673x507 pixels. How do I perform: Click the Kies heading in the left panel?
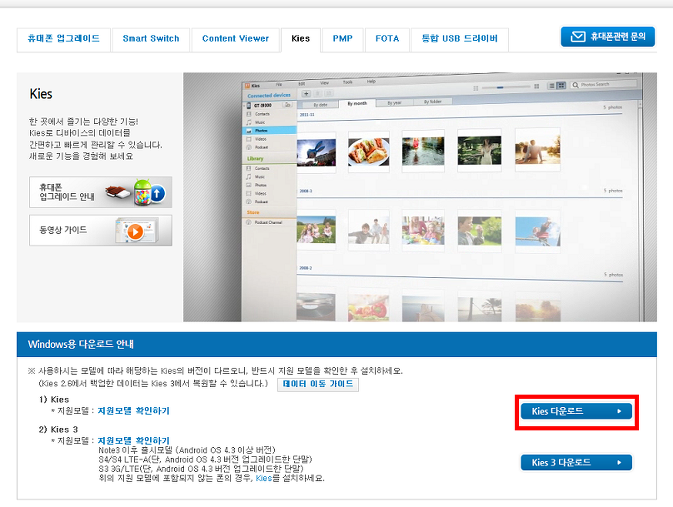[41, 94]
